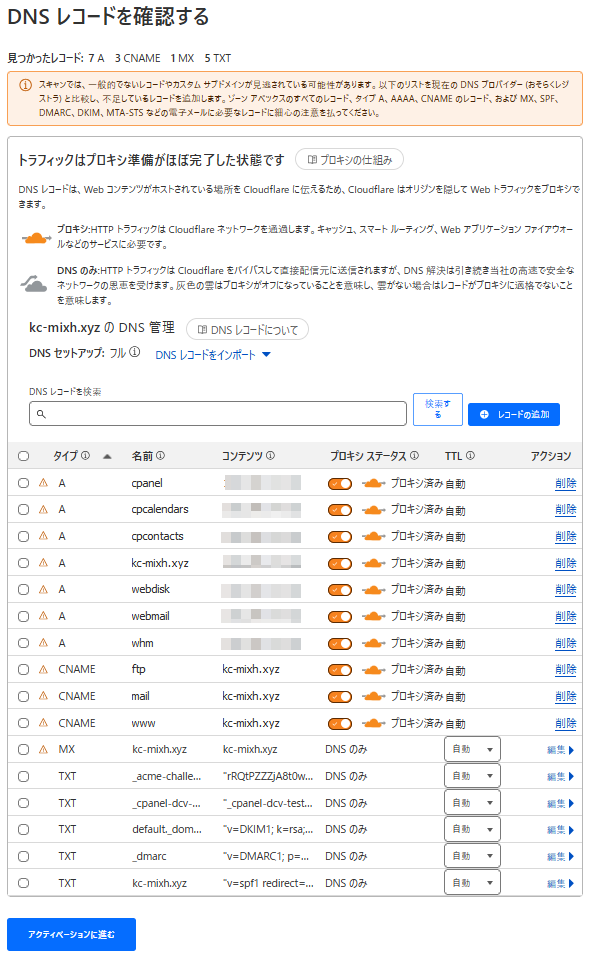Click the warning icon in the webdisk row
The height and width of the screenshot is (964, 600).
pos(43,590)
